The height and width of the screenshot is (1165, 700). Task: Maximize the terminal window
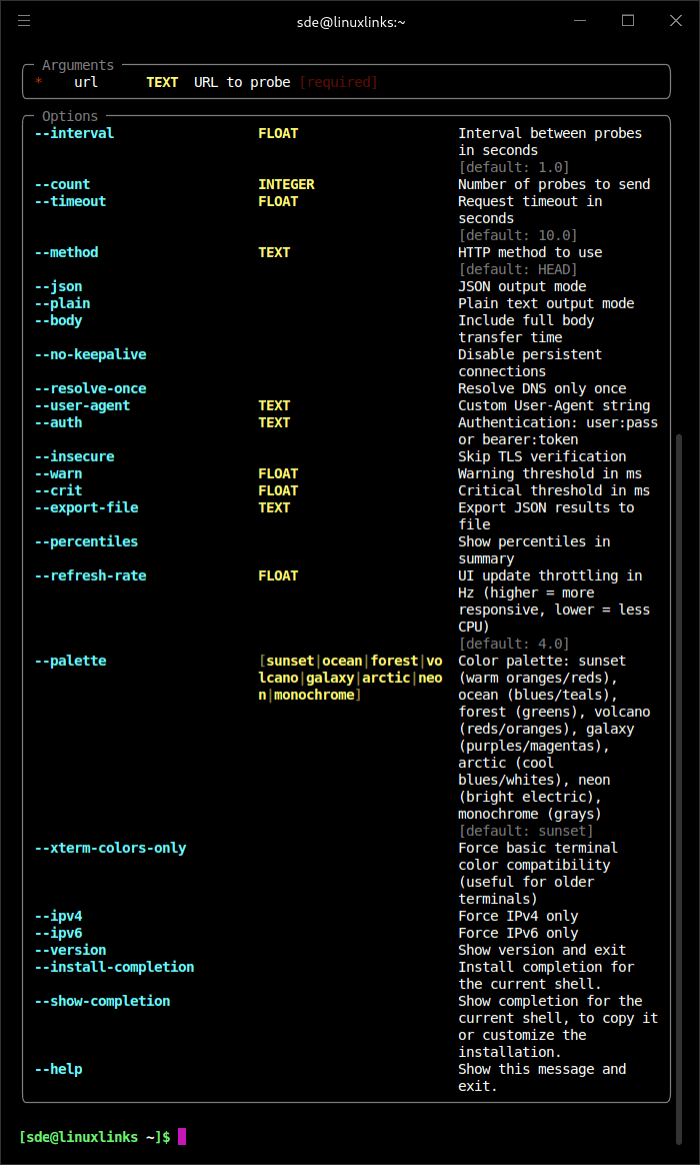coord(628,21)
